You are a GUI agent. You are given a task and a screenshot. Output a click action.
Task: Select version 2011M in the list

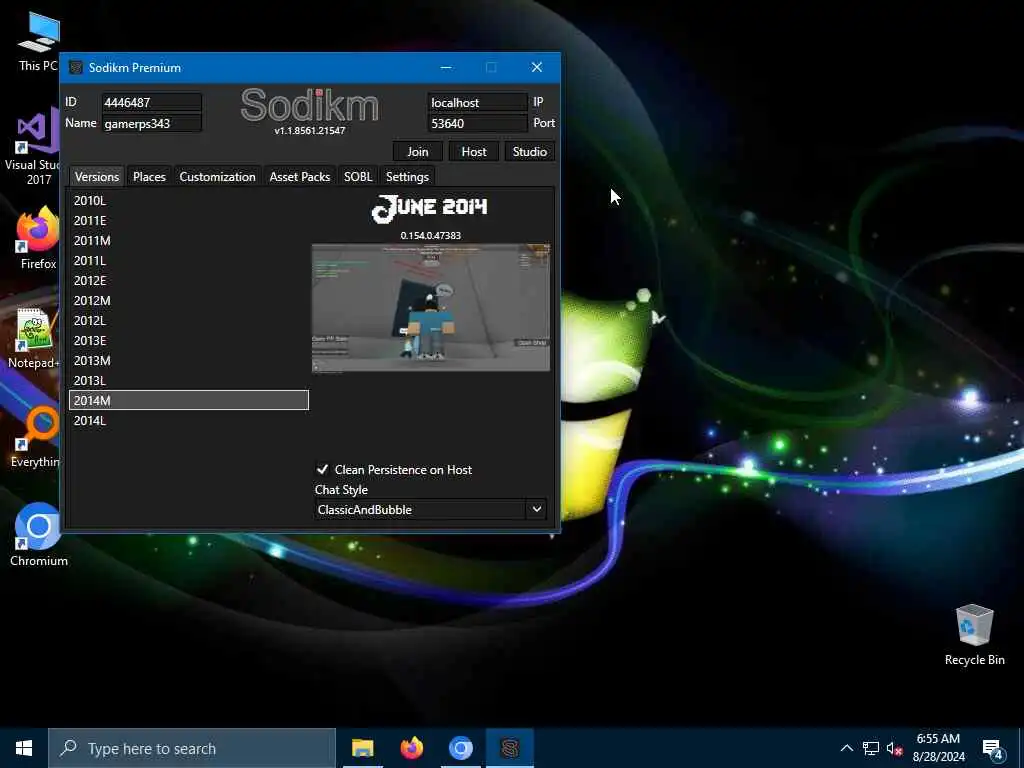[x=189, y=240]
